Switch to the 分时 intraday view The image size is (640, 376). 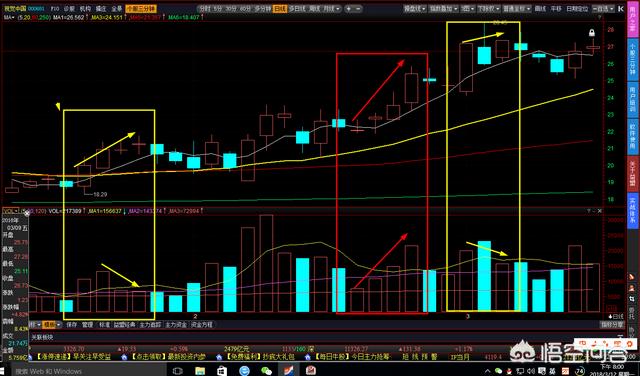(204, 9)
